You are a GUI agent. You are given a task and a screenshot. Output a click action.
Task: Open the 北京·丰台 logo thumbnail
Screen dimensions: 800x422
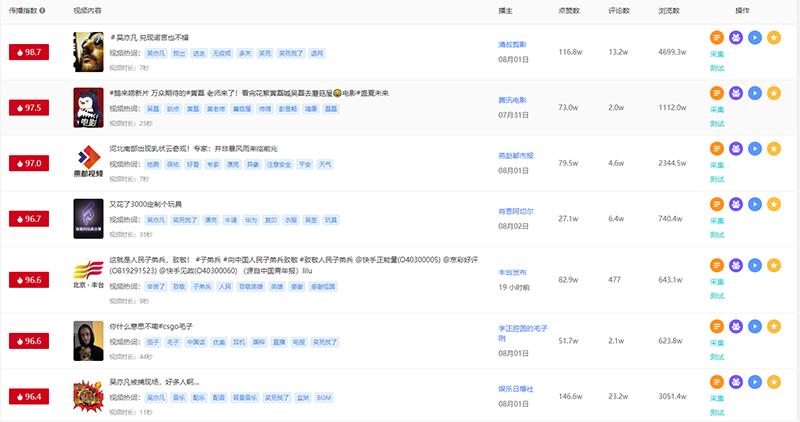click(88, 275)
